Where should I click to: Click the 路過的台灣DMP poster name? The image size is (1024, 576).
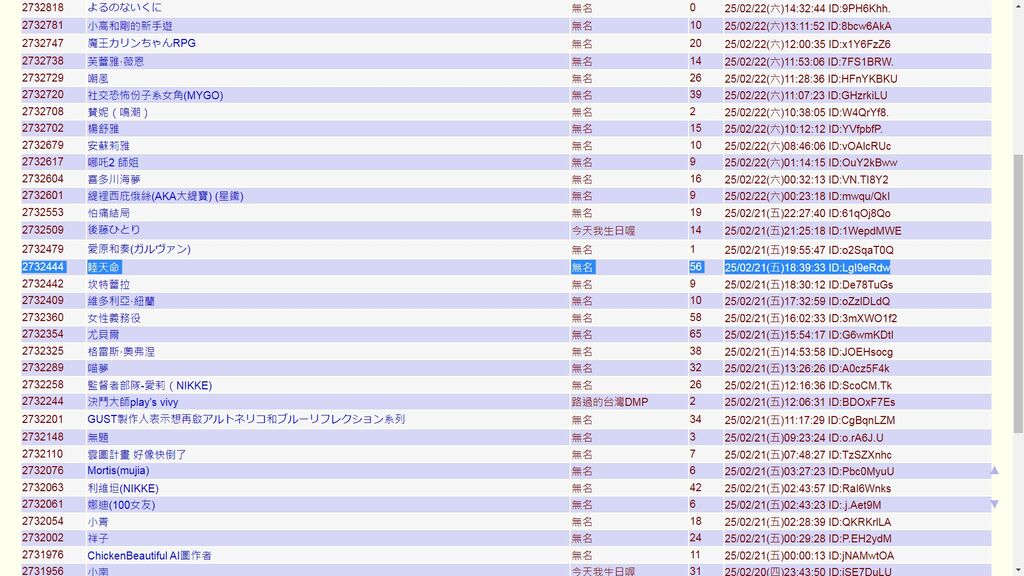pyautogui.click(x=609, y=402)
